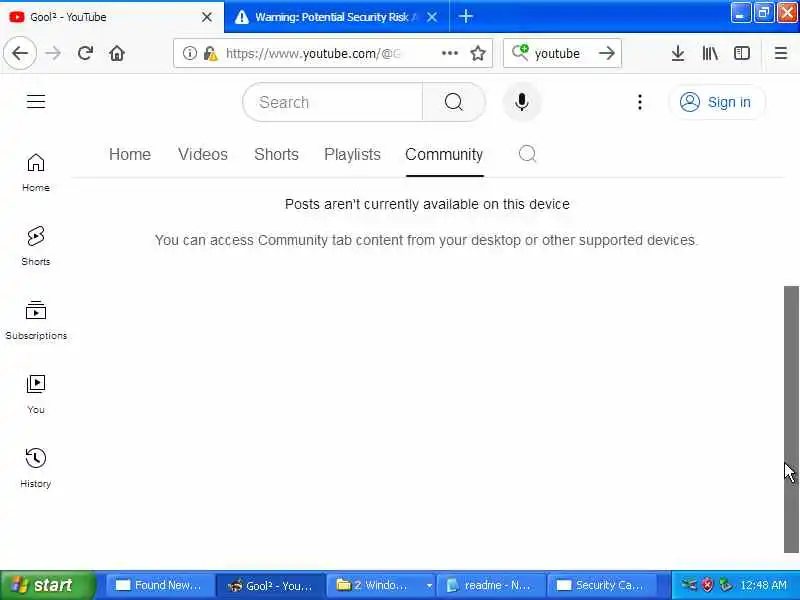The height and width of the screenshot is (600, 800).
Task: Click the search engine magnifier icon
Action: pos(520,53)
